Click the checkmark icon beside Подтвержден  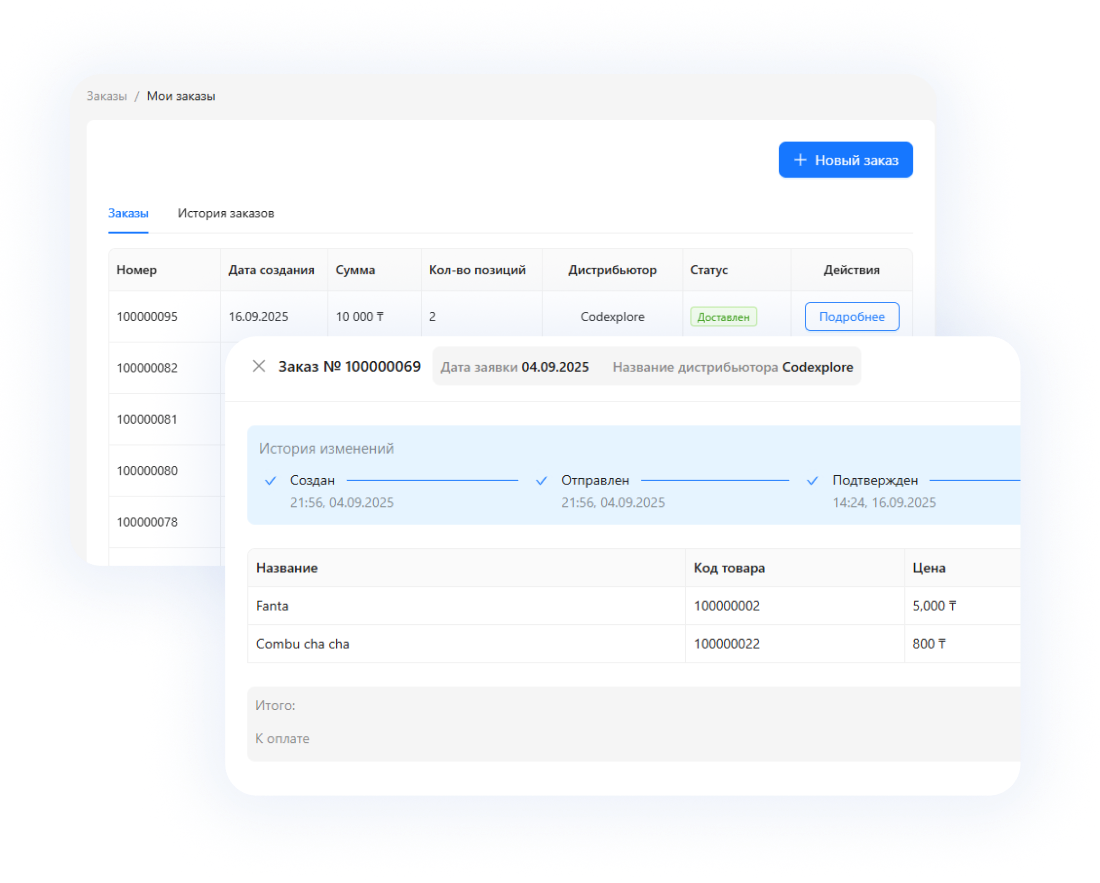pos(812,481)
